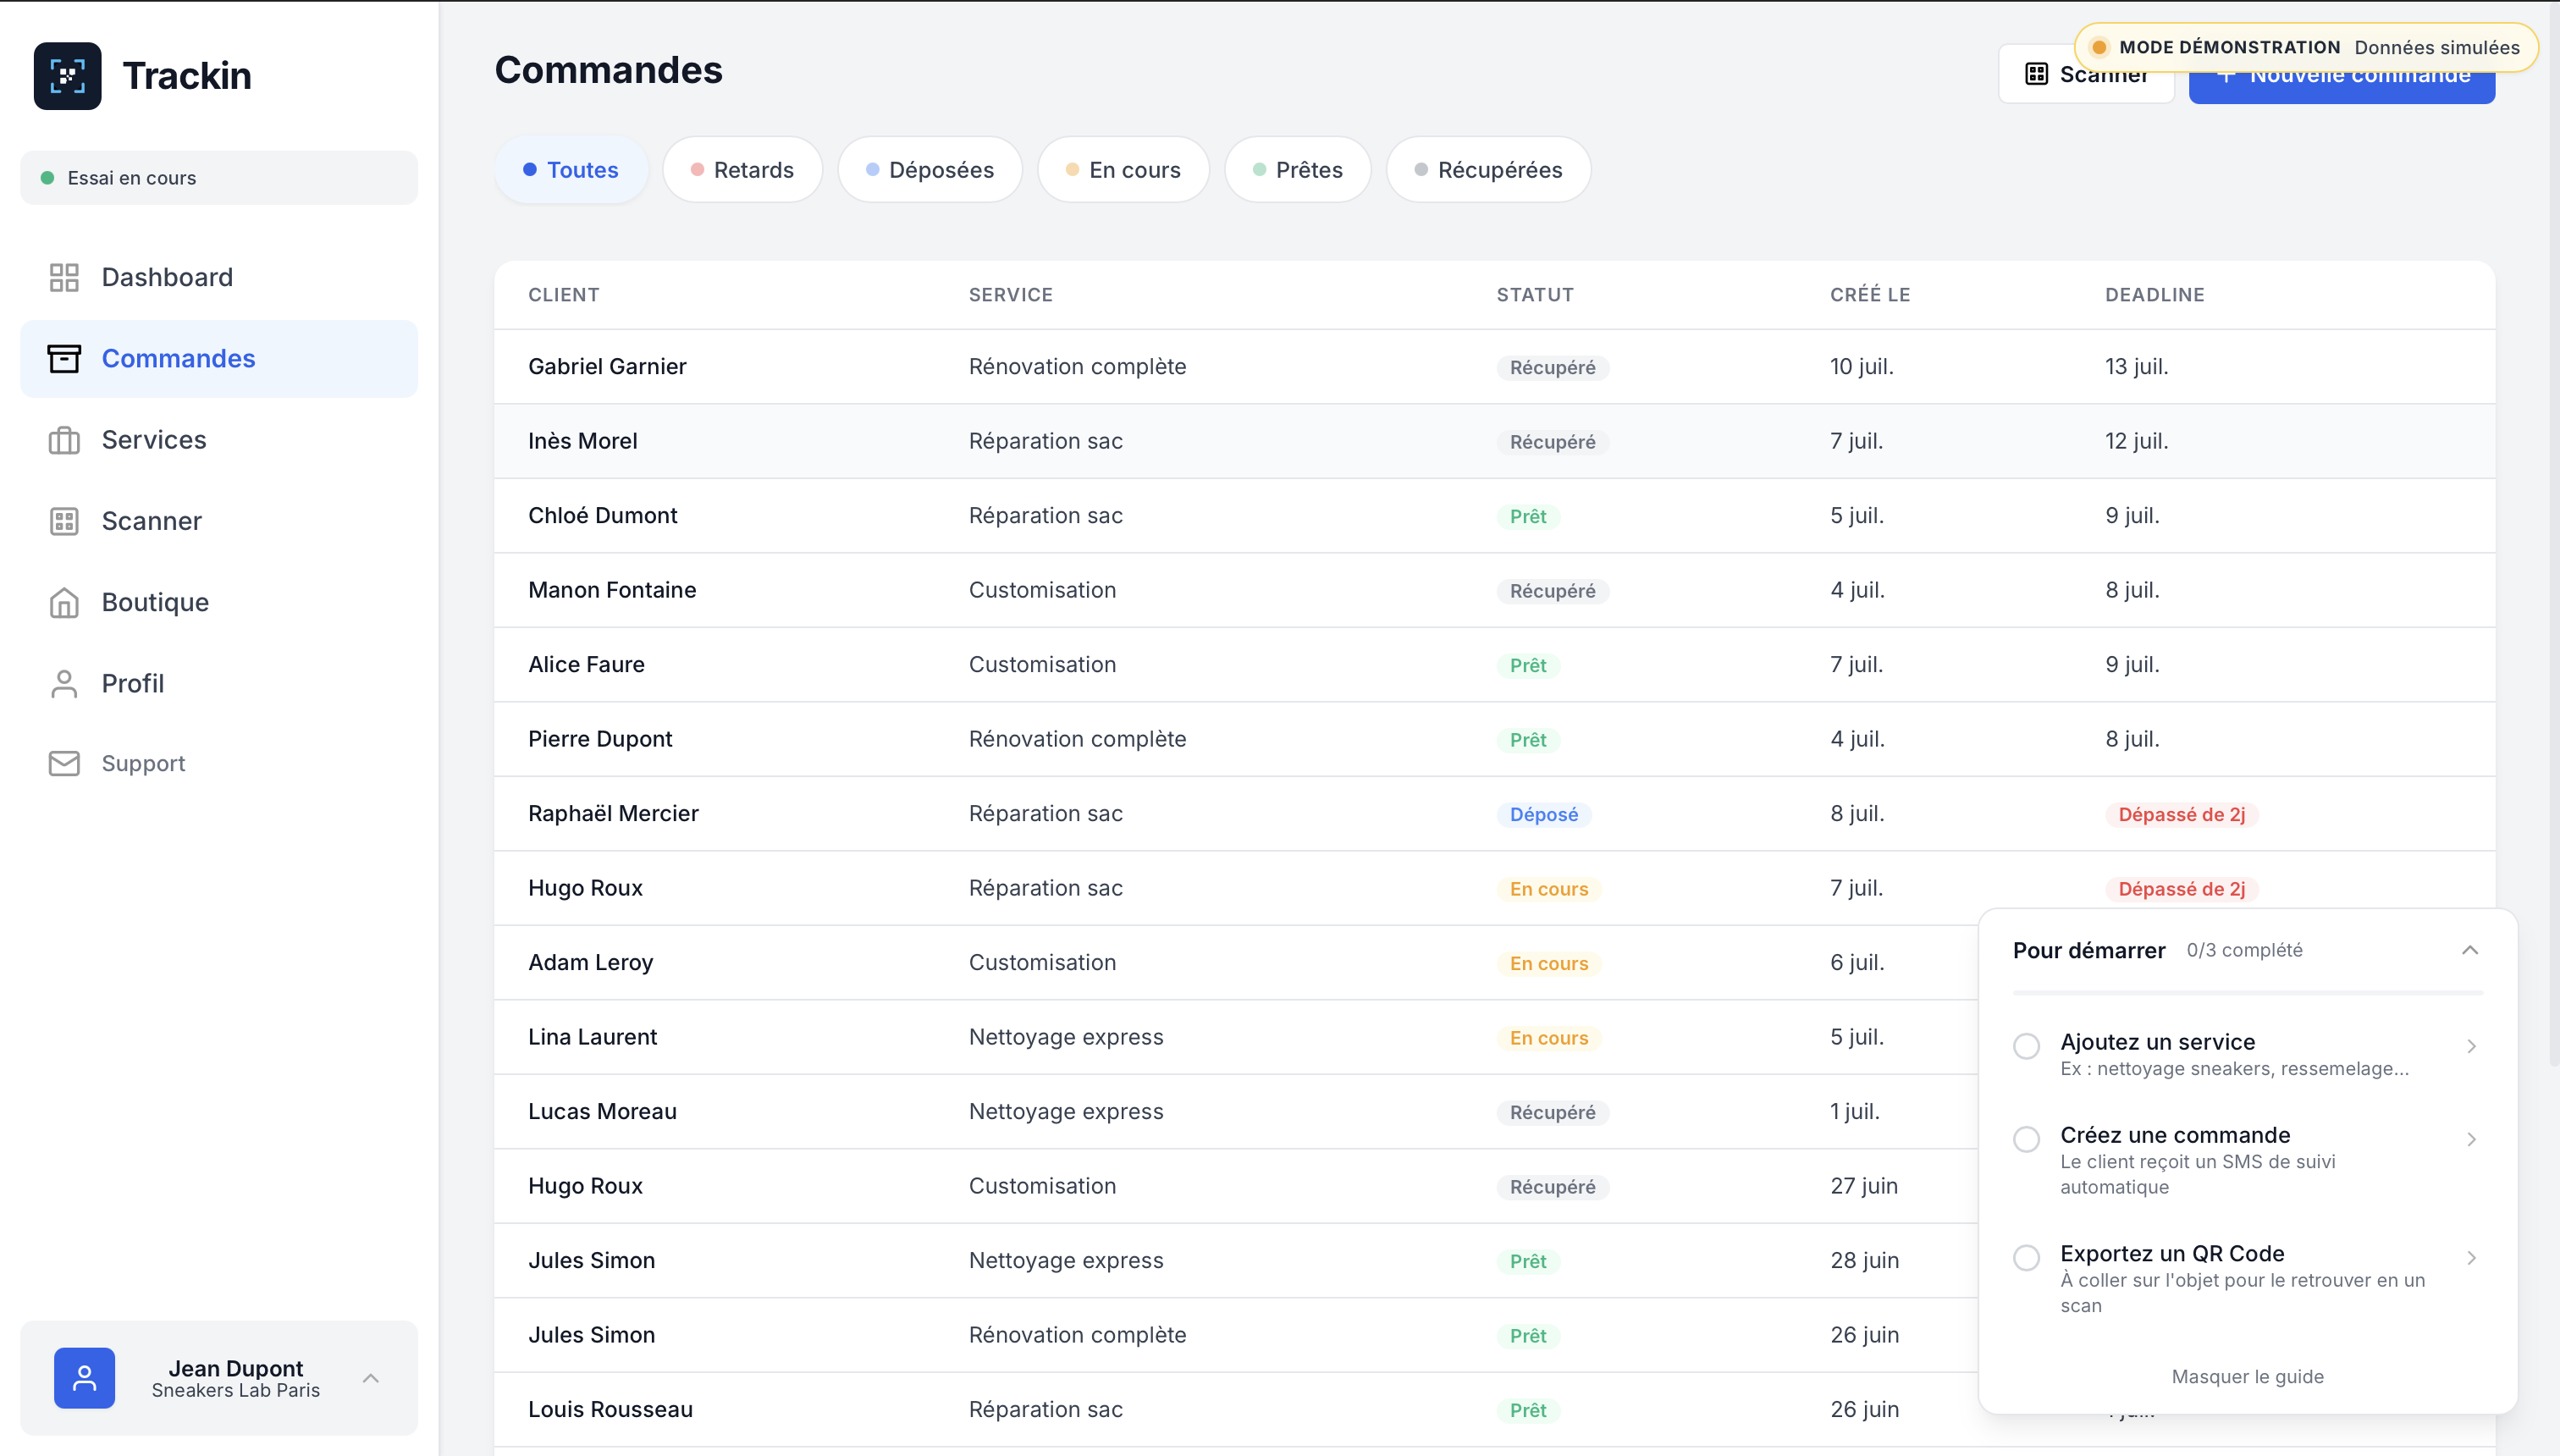Screen dimensions: 2560x1456
Task: Check the 'Ajoutez un service' circle
Action: pyautogui.click(x=2026, y=1046)
